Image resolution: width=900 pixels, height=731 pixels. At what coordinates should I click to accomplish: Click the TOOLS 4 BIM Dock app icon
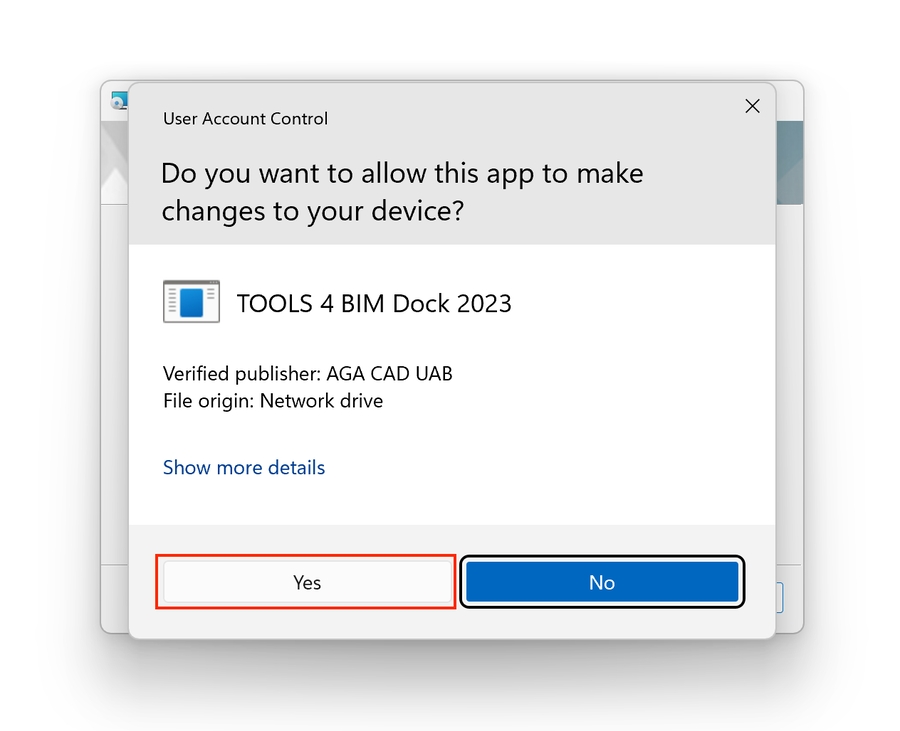(x=190, y=302)
